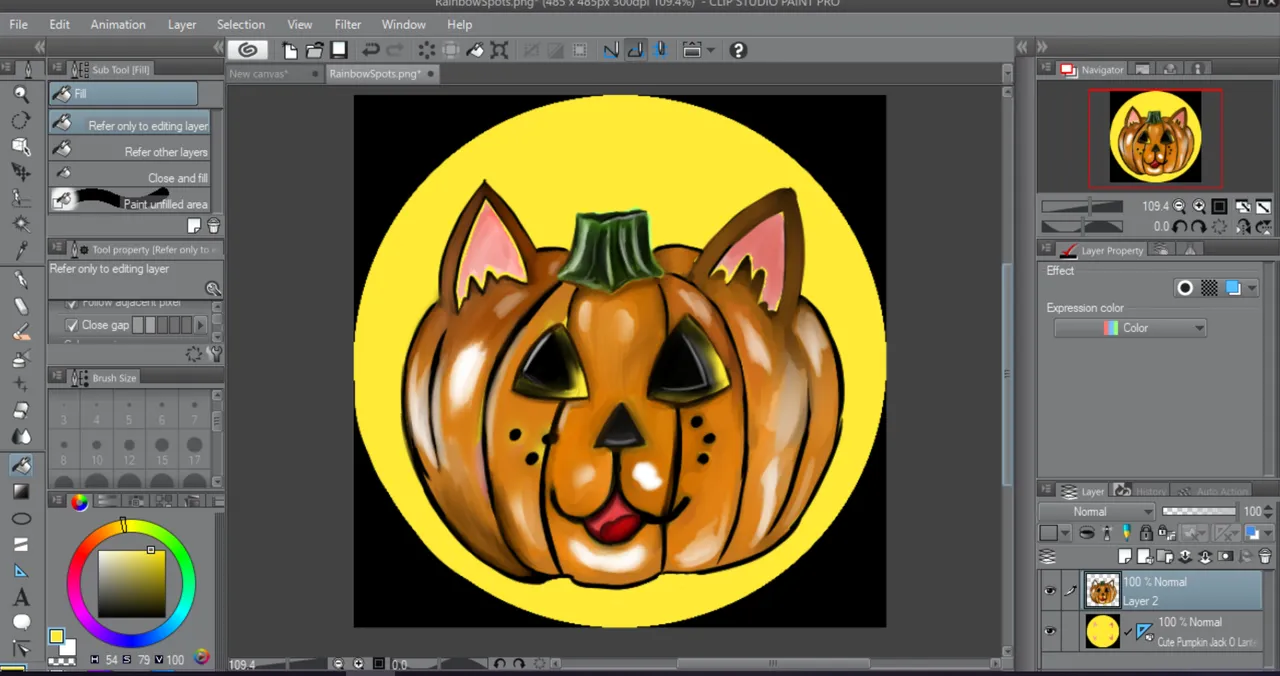Expand the Close gap level arrow
The image size is (1280, 676).
pyautogui.click(x=200, y=325)
